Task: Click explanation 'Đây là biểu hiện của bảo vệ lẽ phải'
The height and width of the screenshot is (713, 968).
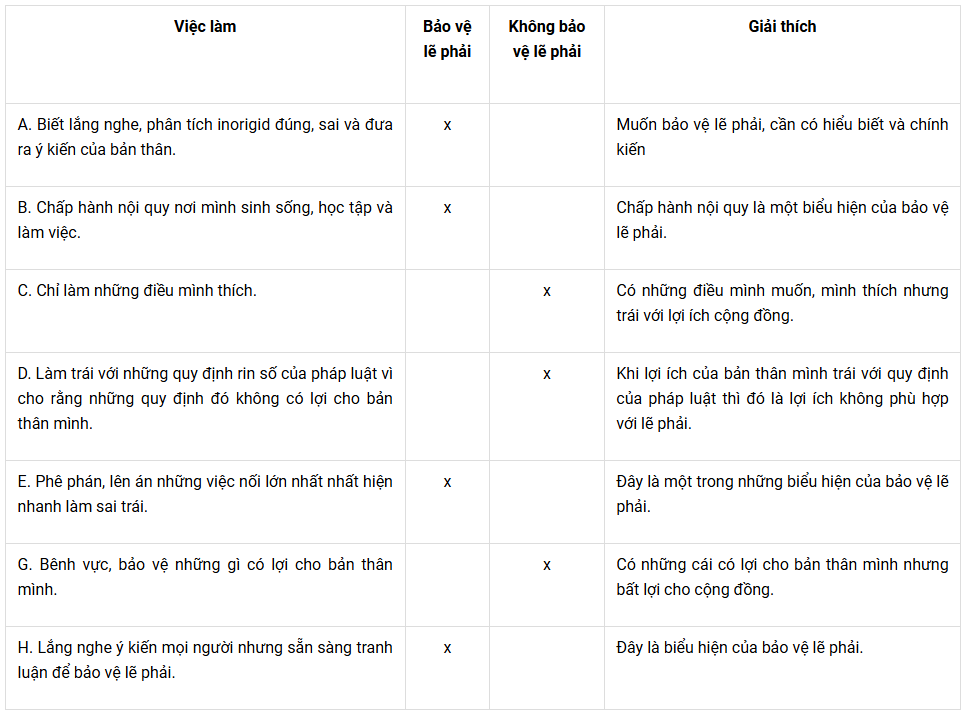Action: click(740, 648)
